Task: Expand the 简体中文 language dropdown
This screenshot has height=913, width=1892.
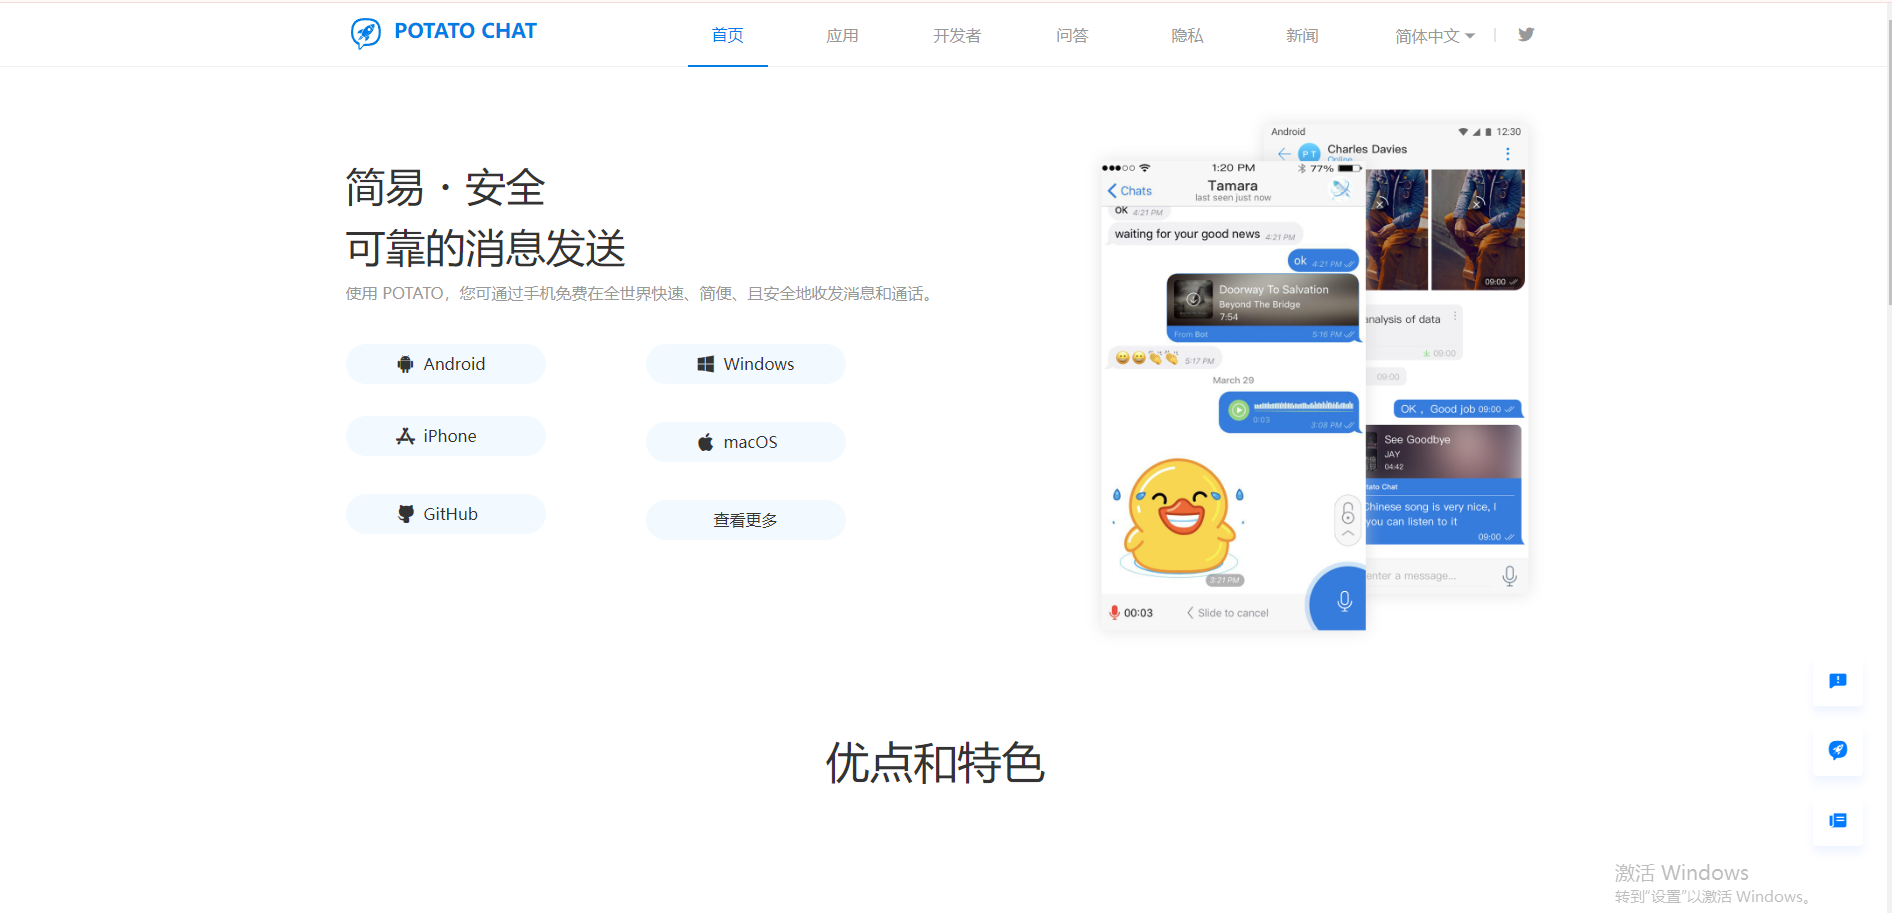Action: point(1435,36)
